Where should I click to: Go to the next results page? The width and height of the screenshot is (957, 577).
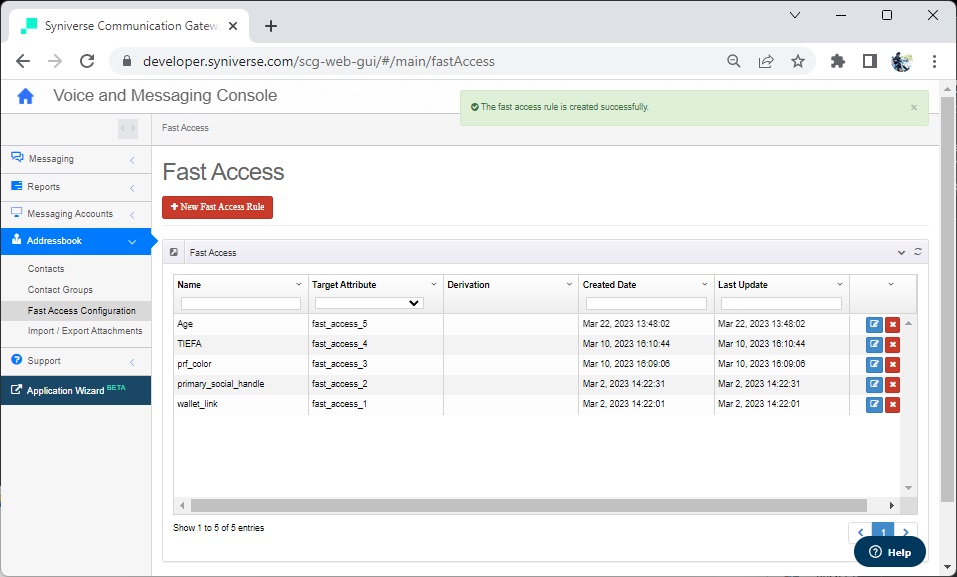[x=906, y=532]
